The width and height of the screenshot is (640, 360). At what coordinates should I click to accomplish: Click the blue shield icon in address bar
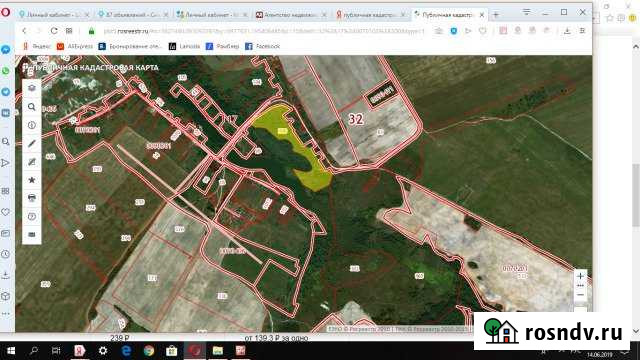coord(453,31)
